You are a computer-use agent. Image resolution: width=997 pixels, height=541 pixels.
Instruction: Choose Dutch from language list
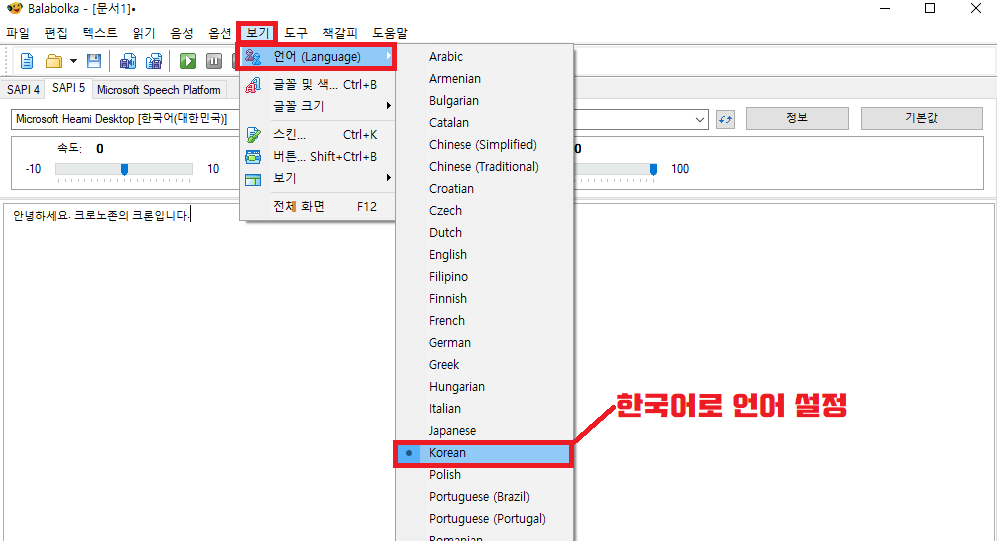tap(483, 233)
